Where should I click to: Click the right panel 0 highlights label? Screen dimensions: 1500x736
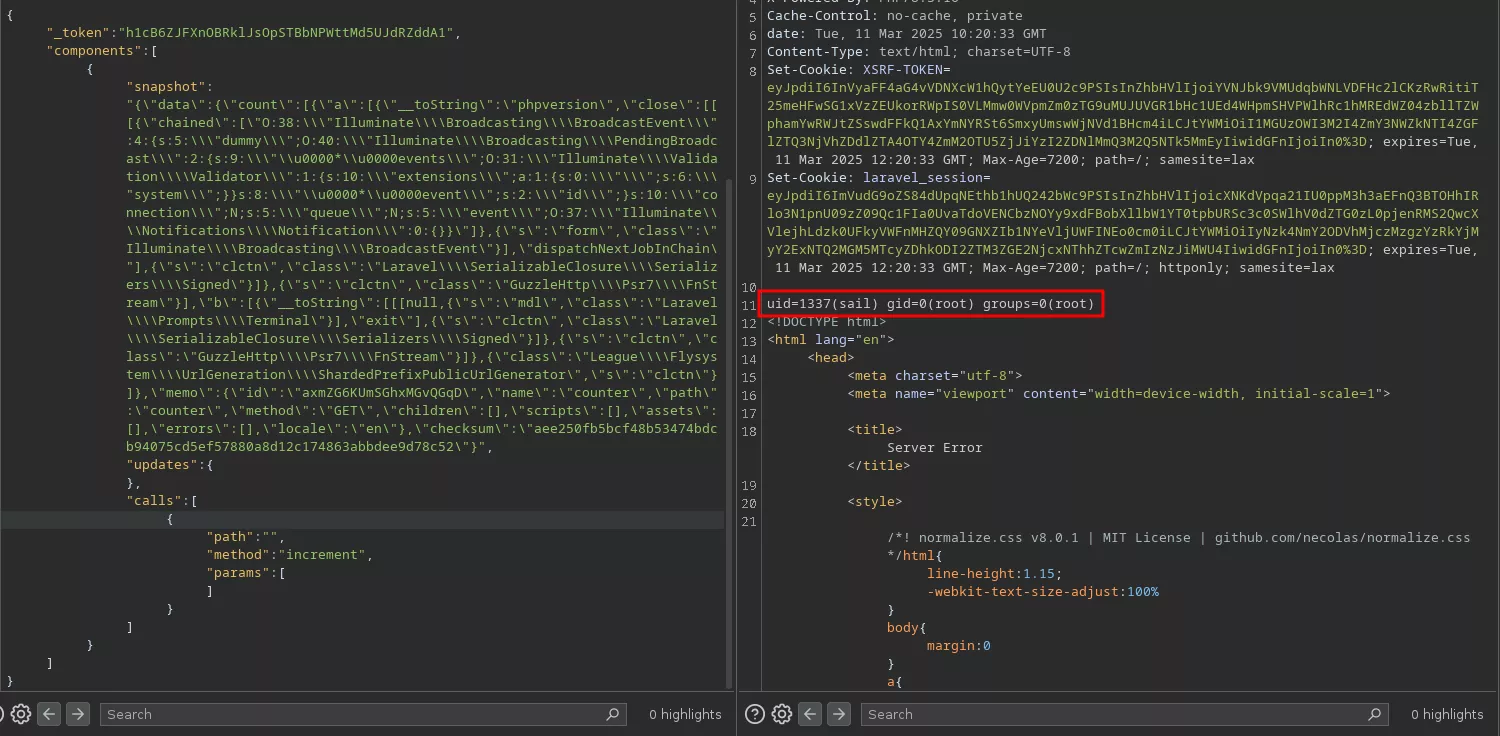coord(1447,714)
